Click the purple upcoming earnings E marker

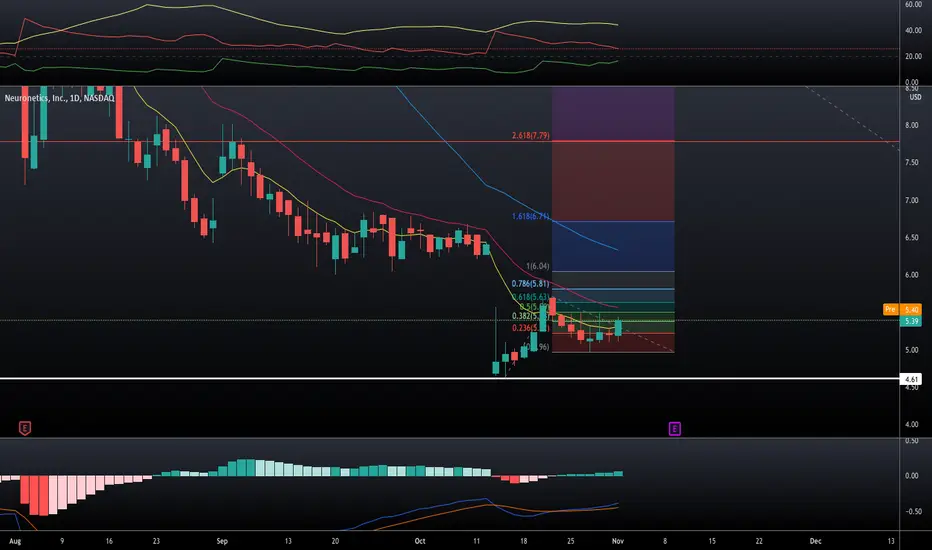[674, 429]
